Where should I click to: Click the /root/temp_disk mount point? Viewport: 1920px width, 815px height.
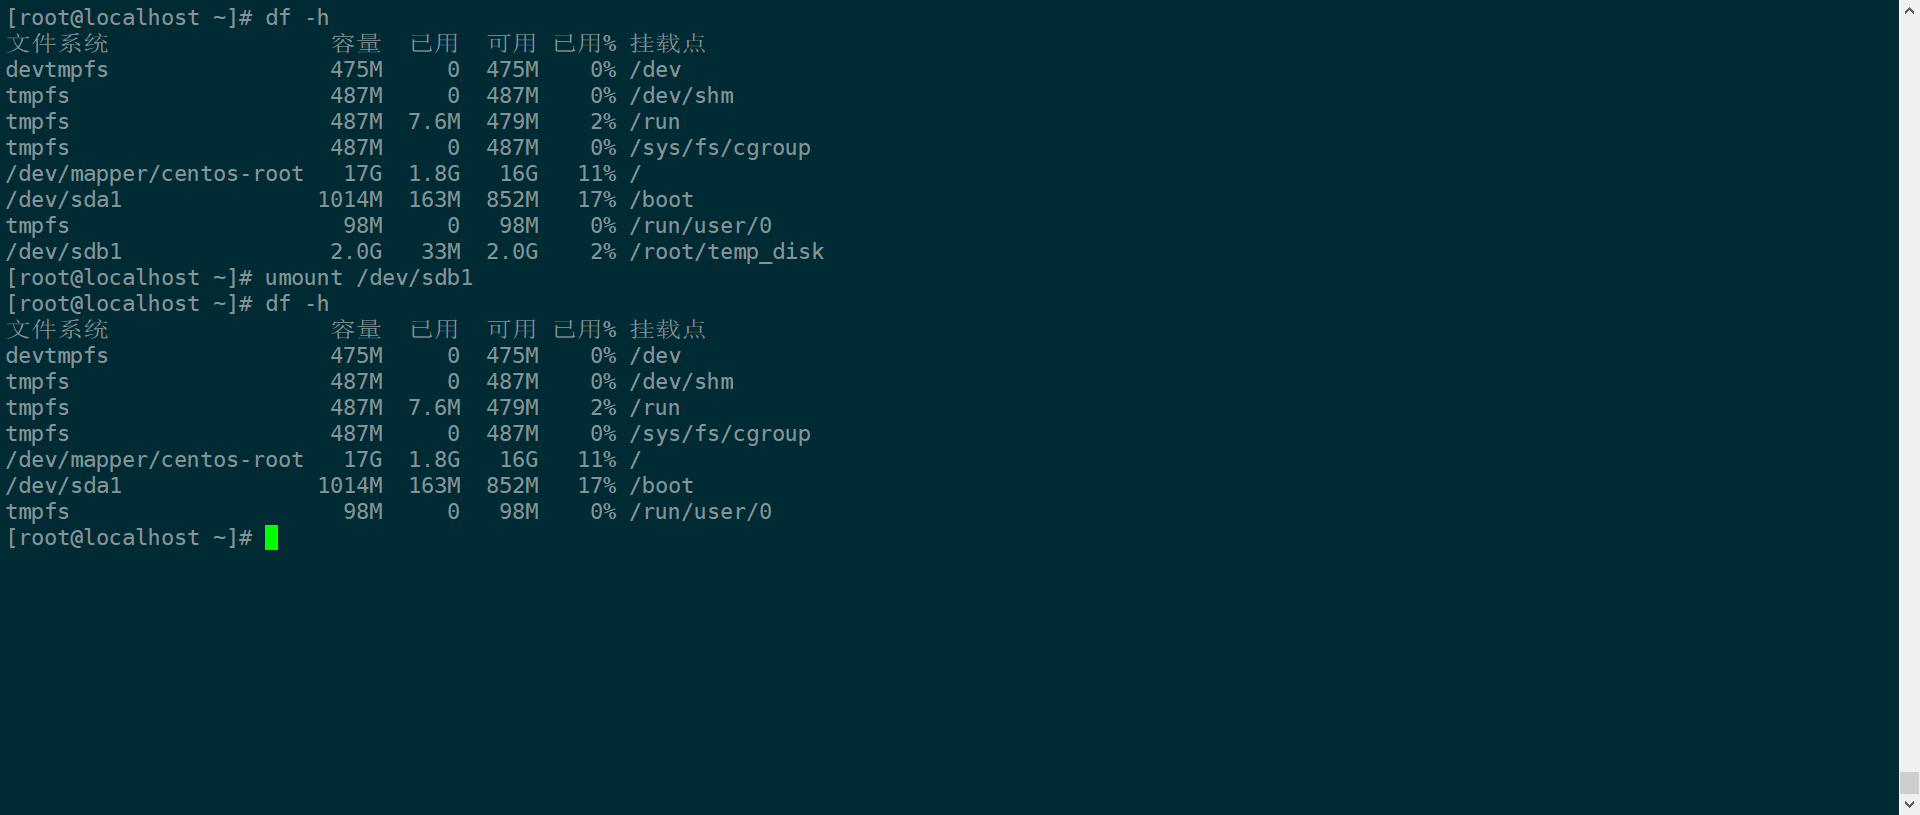tap(727, 252)
